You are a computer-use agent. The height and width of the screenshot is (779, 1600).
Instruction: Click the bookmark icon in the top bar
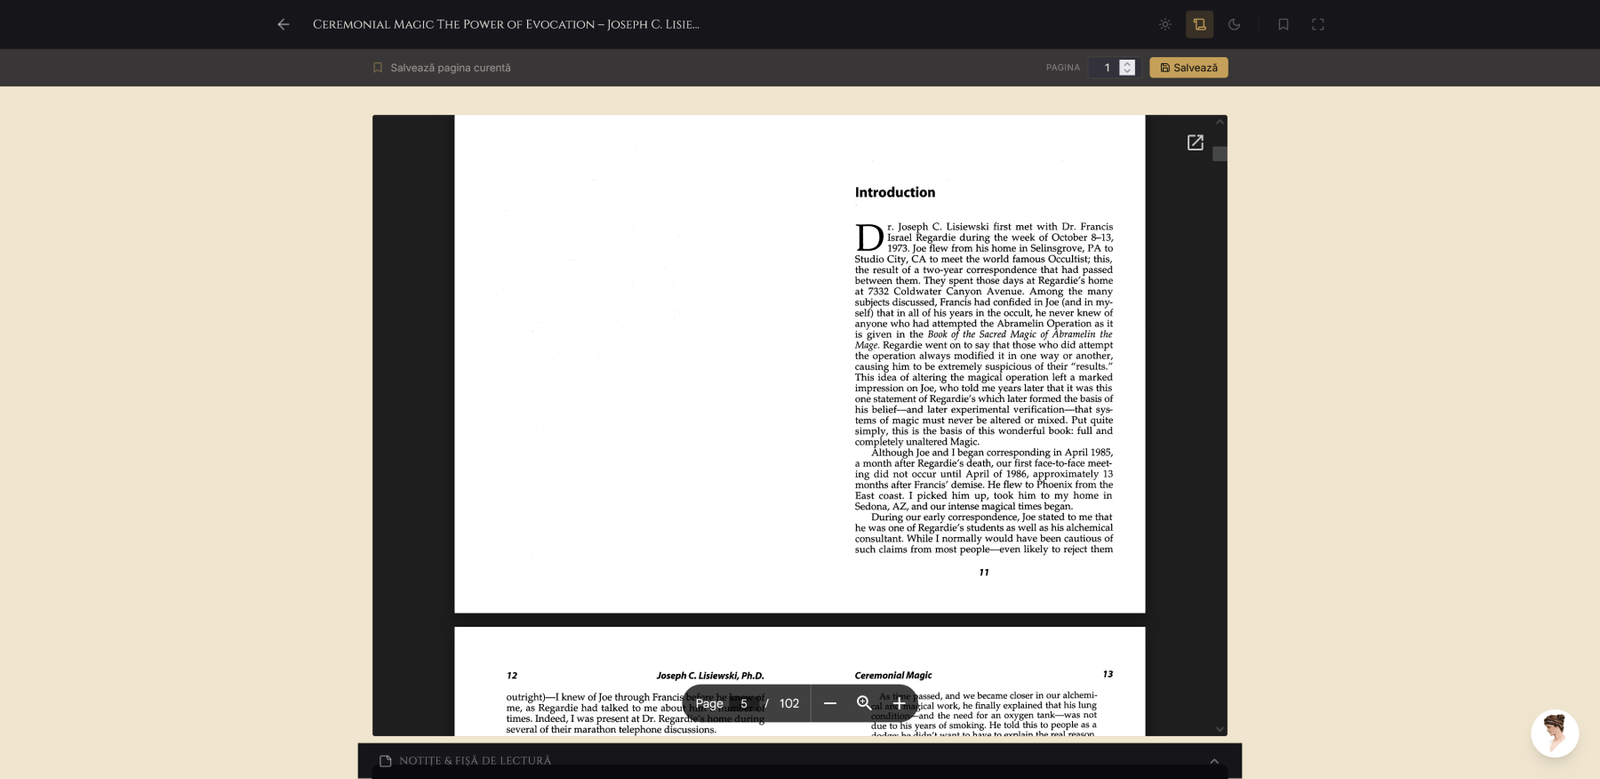[1283, 24]
